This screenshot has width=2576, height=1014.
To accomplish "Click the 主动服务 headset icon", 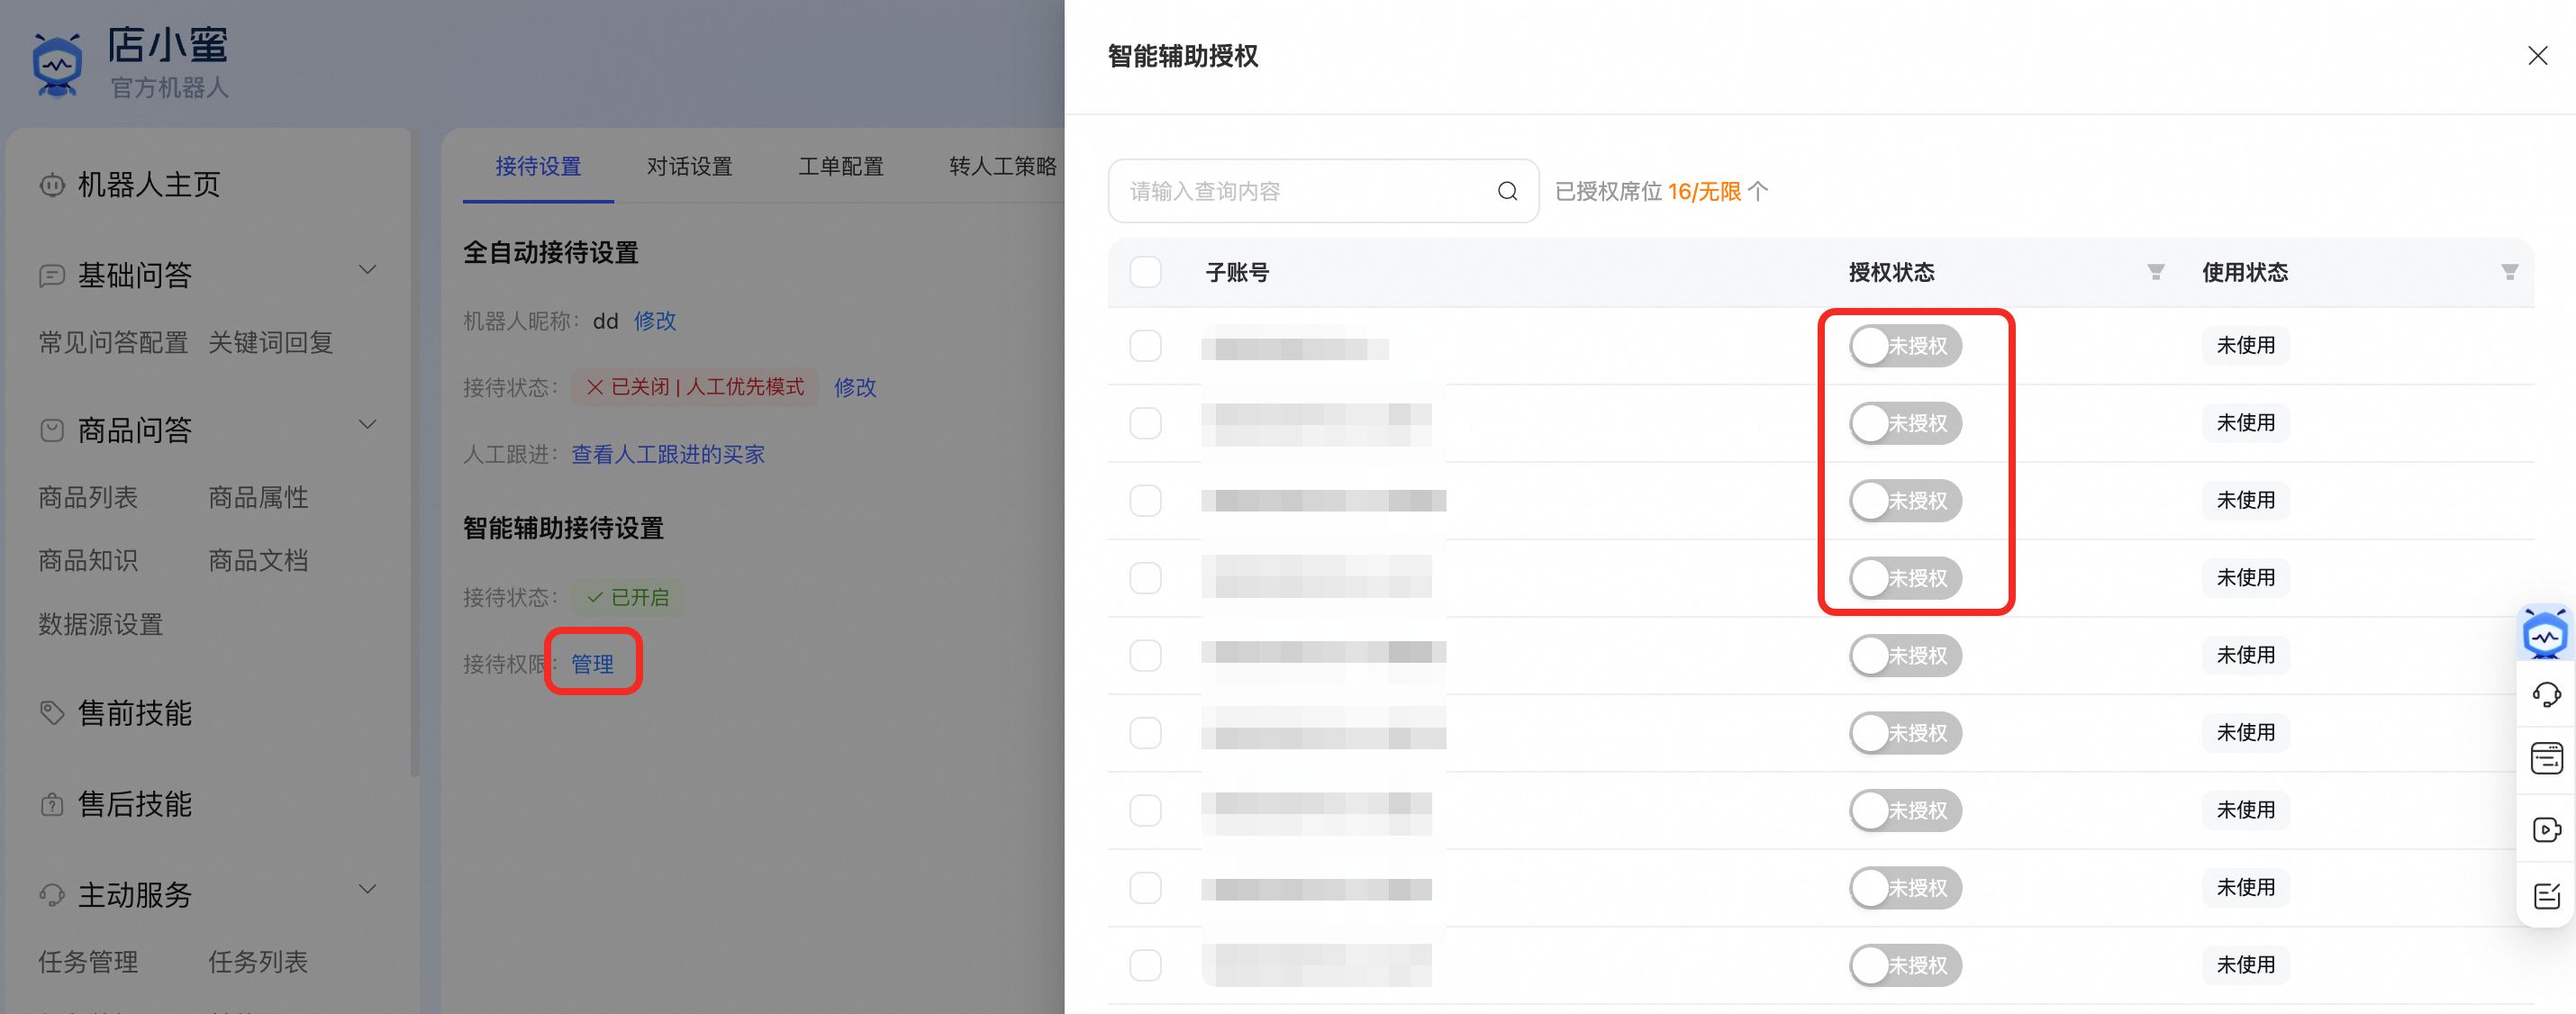I will [52, 895].
